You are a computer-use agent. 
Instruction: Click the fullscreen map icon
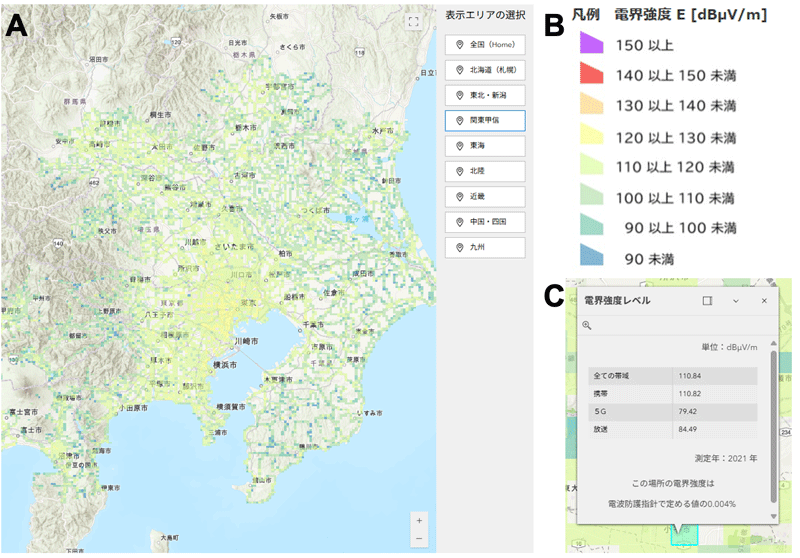coord(413,21)
